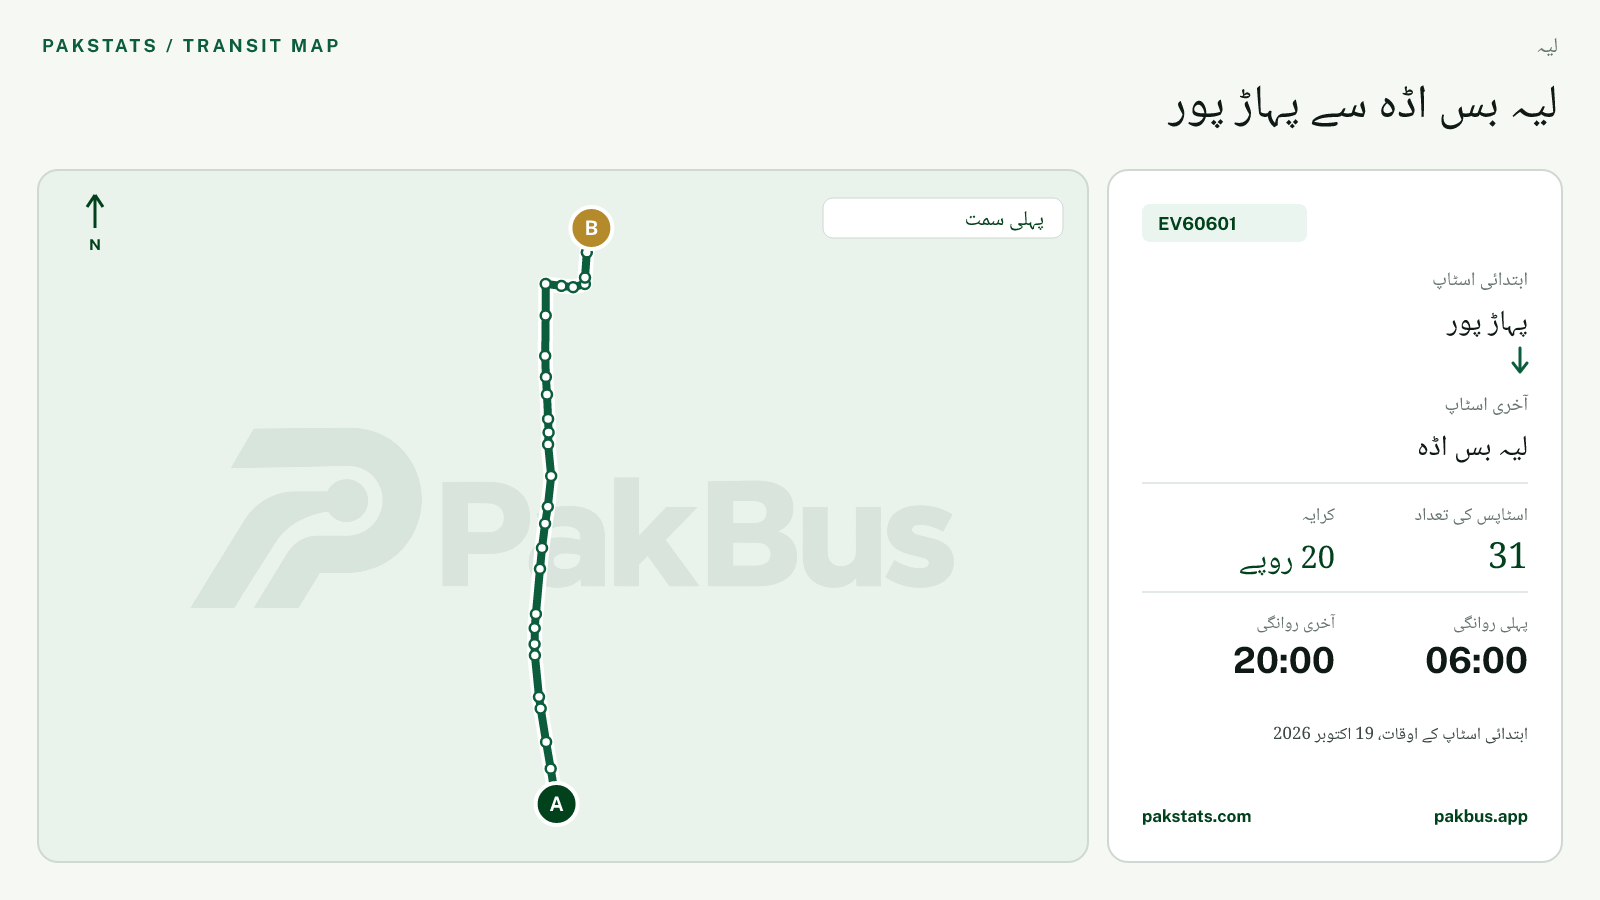Image resolution: width=1600 pixels, height=900 pixels.
Task: Click the final stop name لیہ بس اڈہ
Action: (x=1472, y=447)
